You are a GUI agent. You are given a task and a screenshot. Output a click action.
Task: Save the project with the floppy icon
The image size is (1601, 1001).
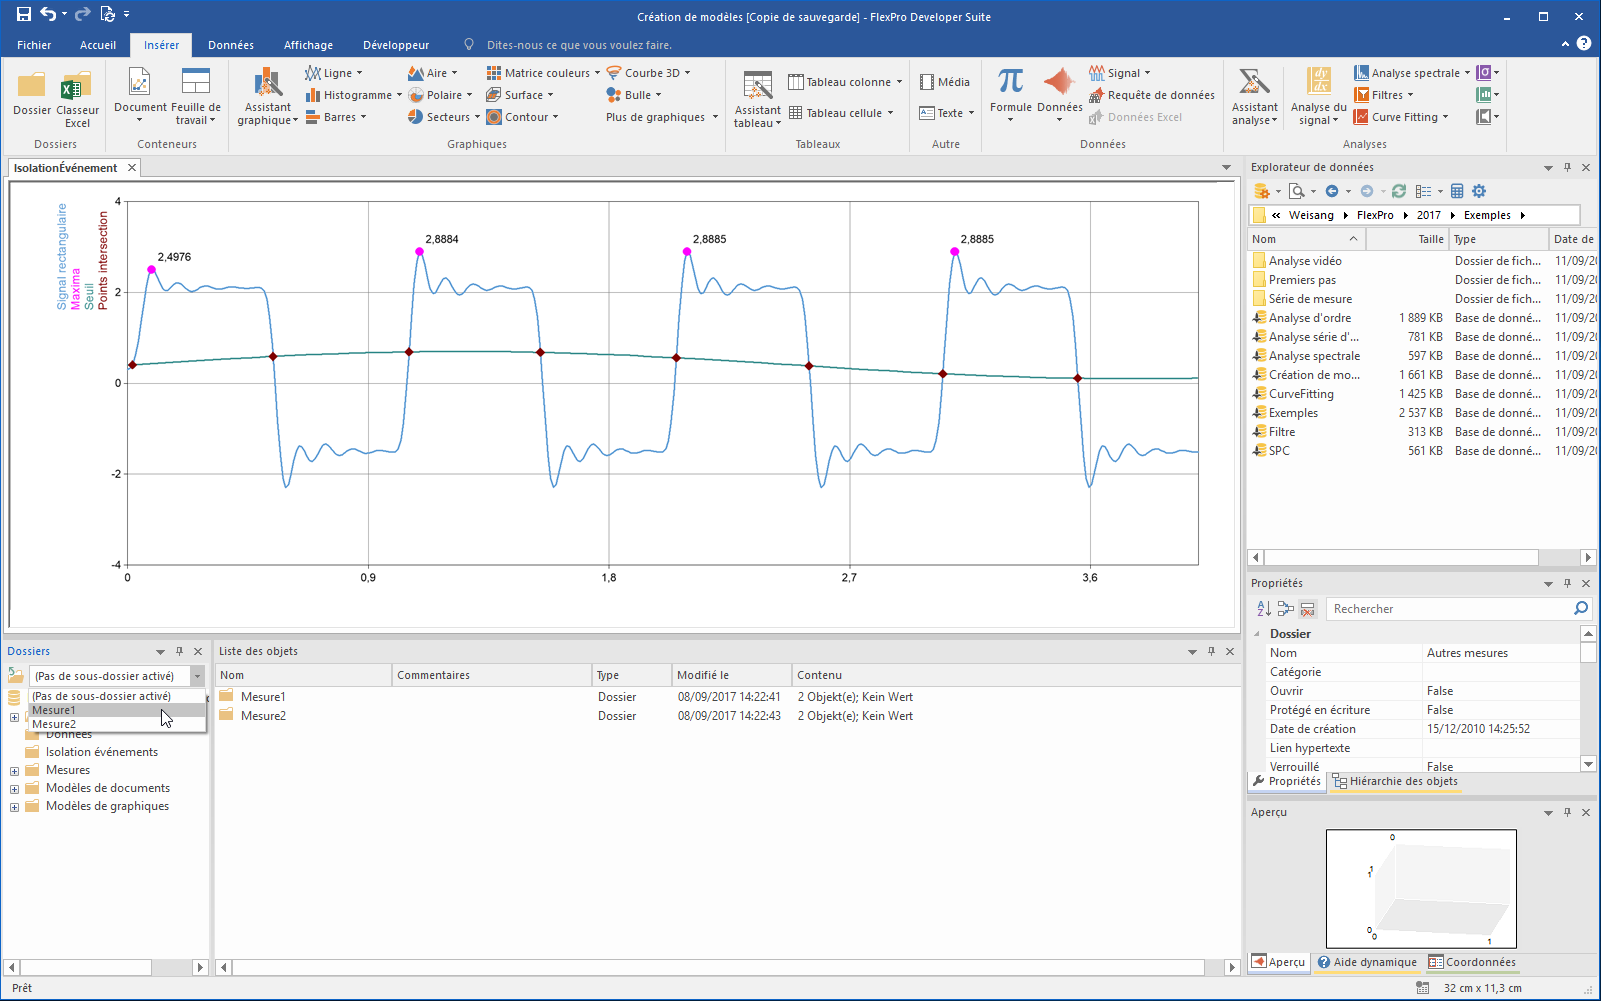click(24, 15)
